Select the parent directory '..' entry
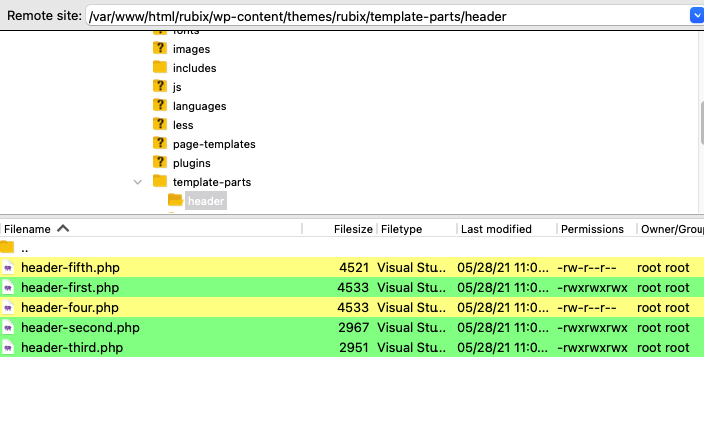 [25, 248]
